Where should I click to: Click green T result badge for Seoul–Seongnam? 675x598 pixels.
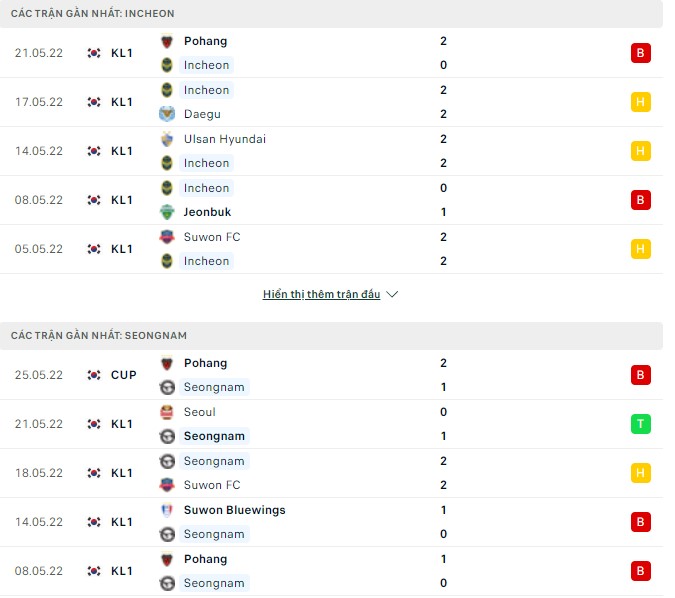pyautogui.click(x=641, y=424)
